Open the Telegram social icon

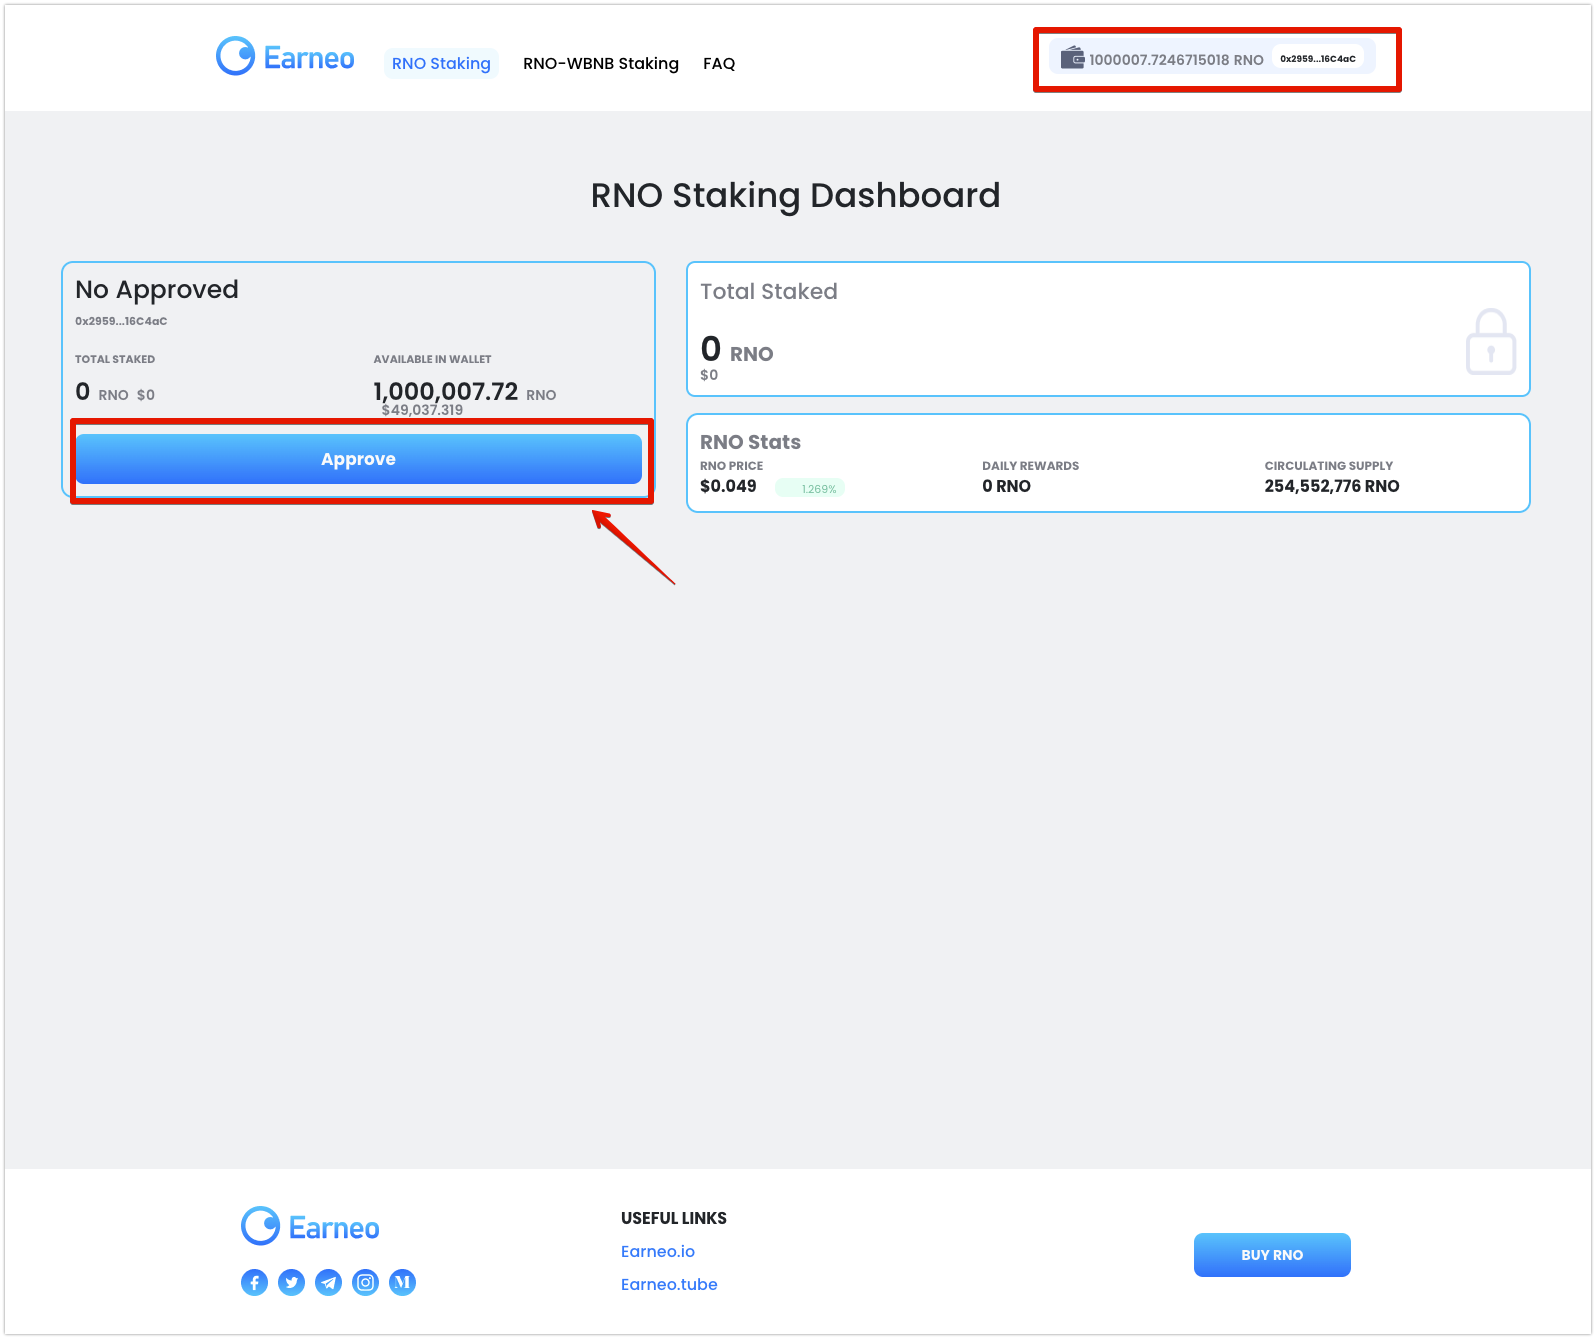(329, 1282)
